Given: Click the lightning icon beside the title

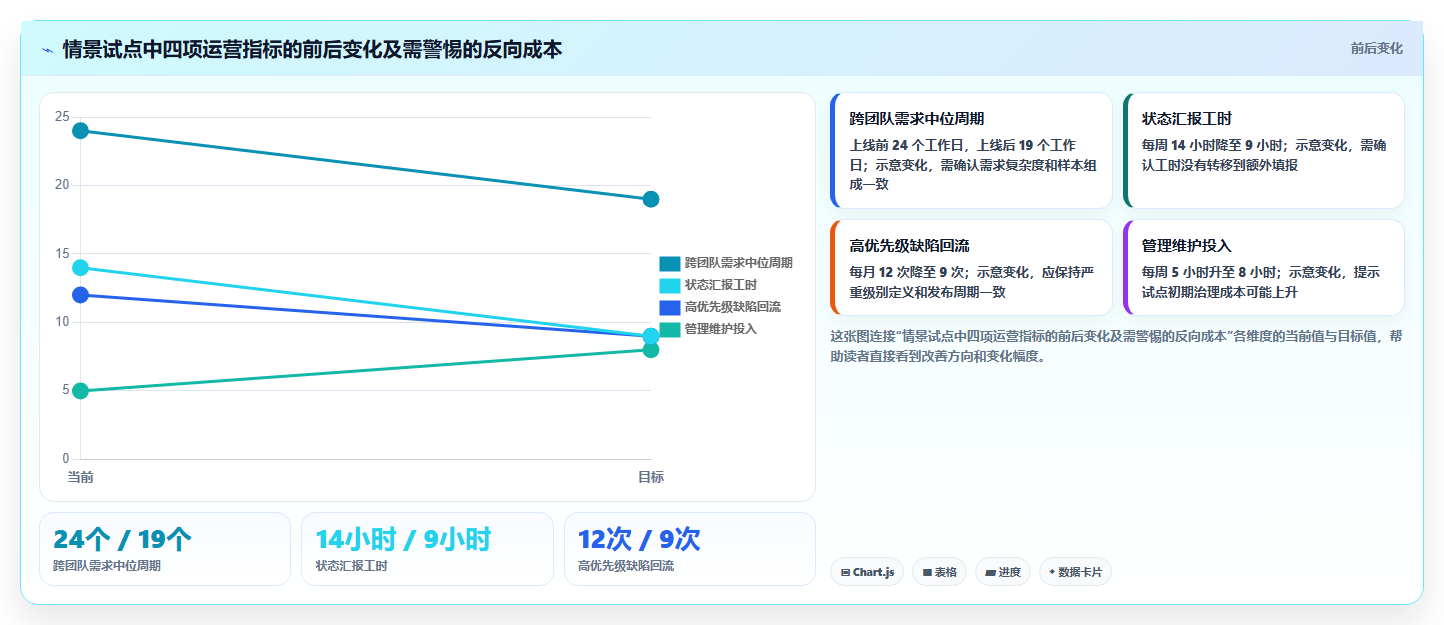Looking at the screenshot, I should pyautogui.click(x=47, y=49).
